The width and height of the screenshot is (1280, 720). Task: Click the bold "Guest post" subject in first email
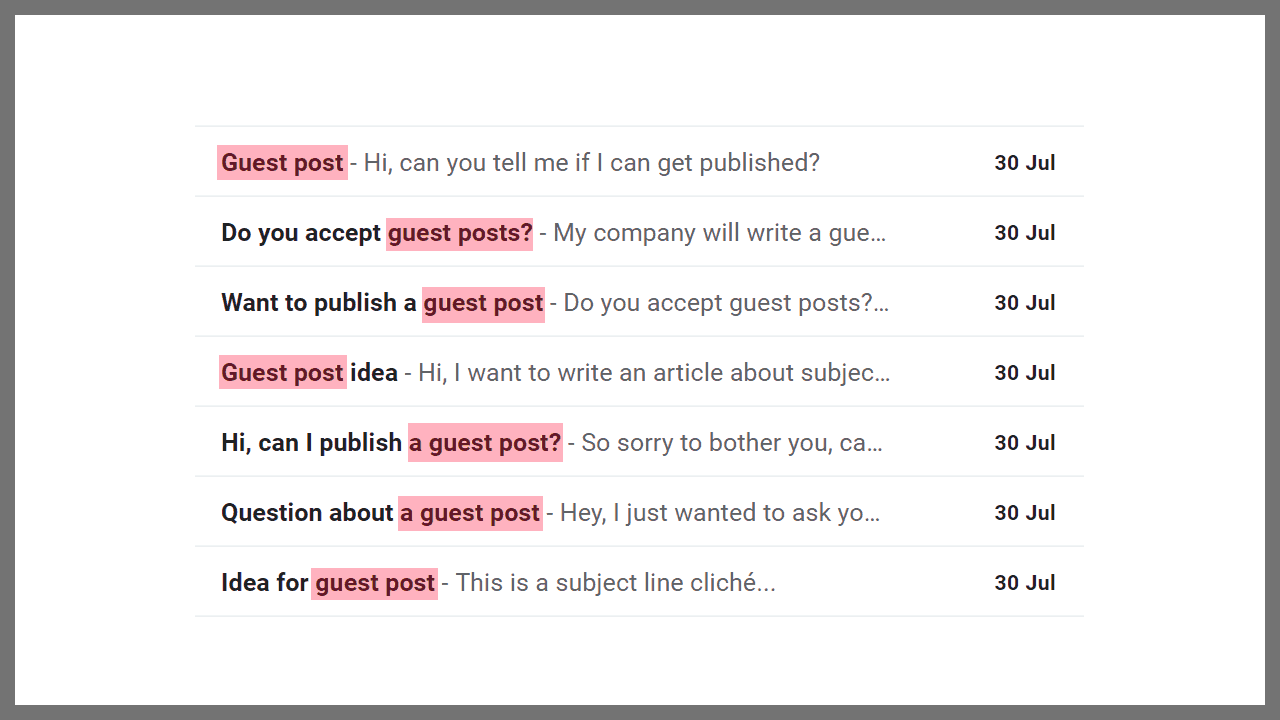coord(282,163)
